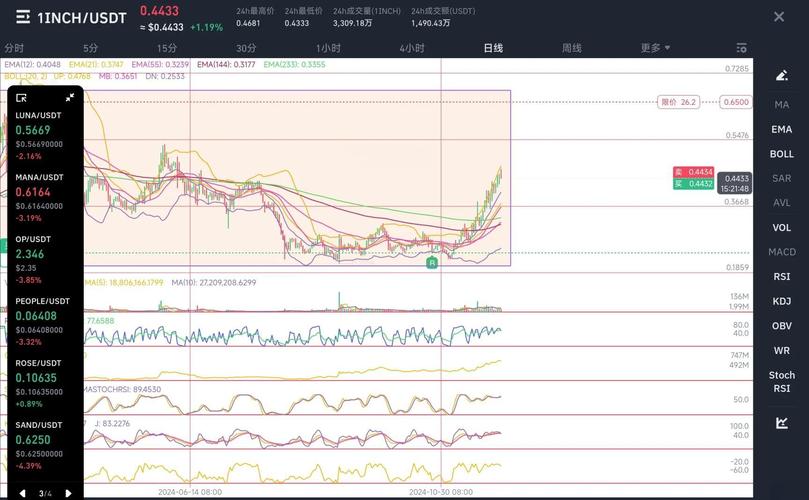Click the MA(10): 27,209,208.6299 volume legend
Screen dimensions: 809x500
[214, 283]
